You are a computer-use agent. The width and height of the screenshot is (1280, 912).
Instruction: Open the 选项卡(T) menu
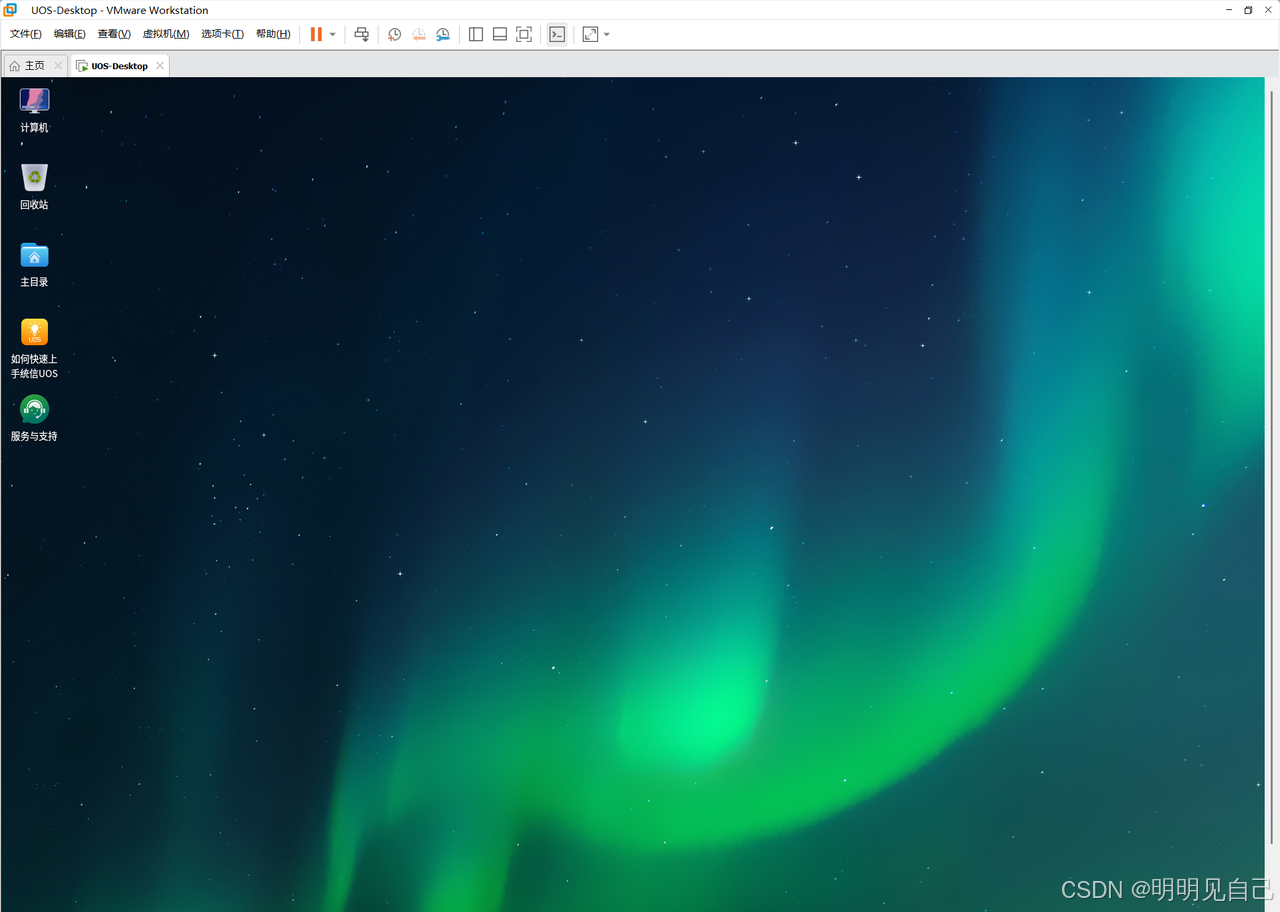point(222,34)
